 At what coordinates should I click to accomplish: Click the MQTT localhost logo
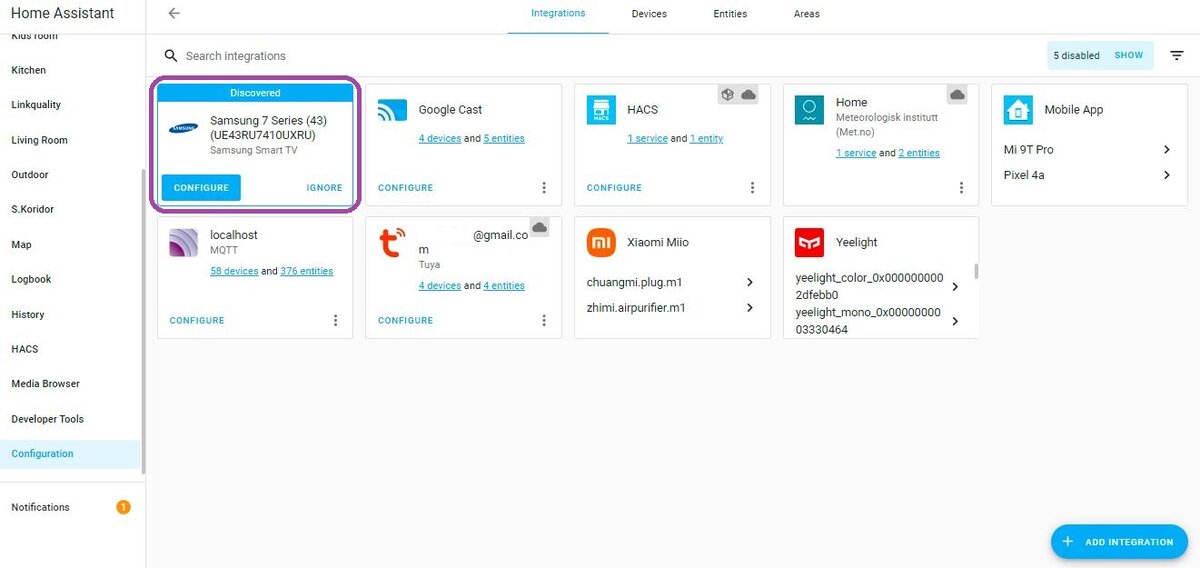[x=183, y=243]
